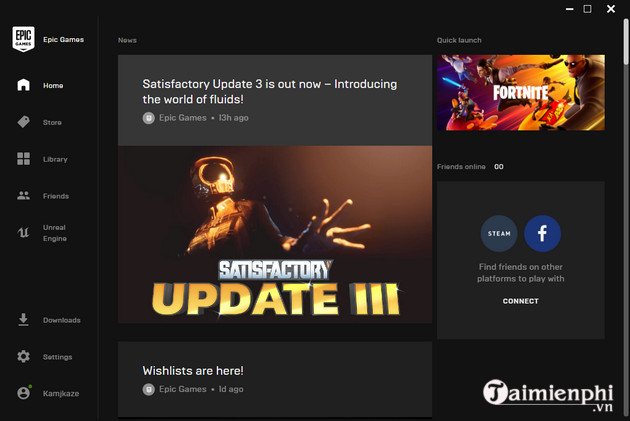Open the Wishlists are here! headline
The height and width of the screenshot is (421, 630).
193,371
